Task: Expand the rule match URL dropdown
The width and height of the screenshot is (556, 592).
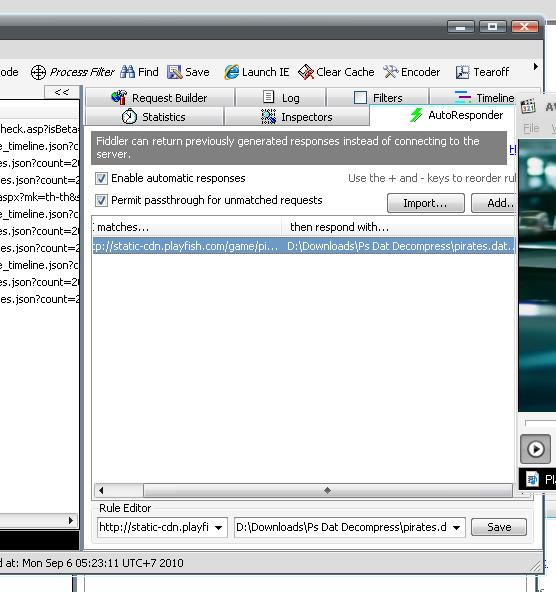Action: (x=219, y=527)
